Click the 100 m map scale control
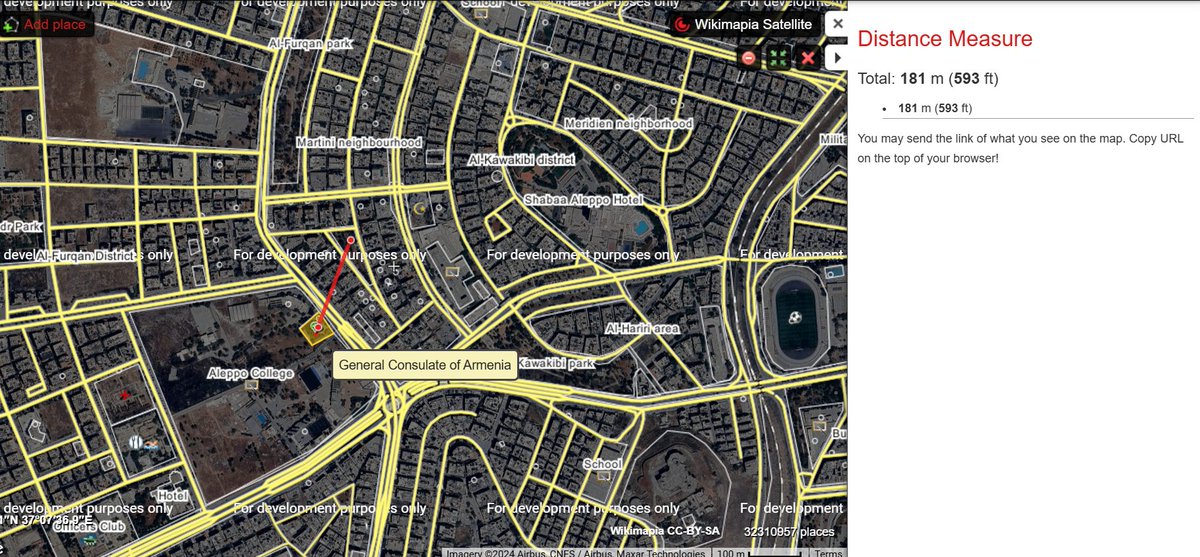 (760, 553)
